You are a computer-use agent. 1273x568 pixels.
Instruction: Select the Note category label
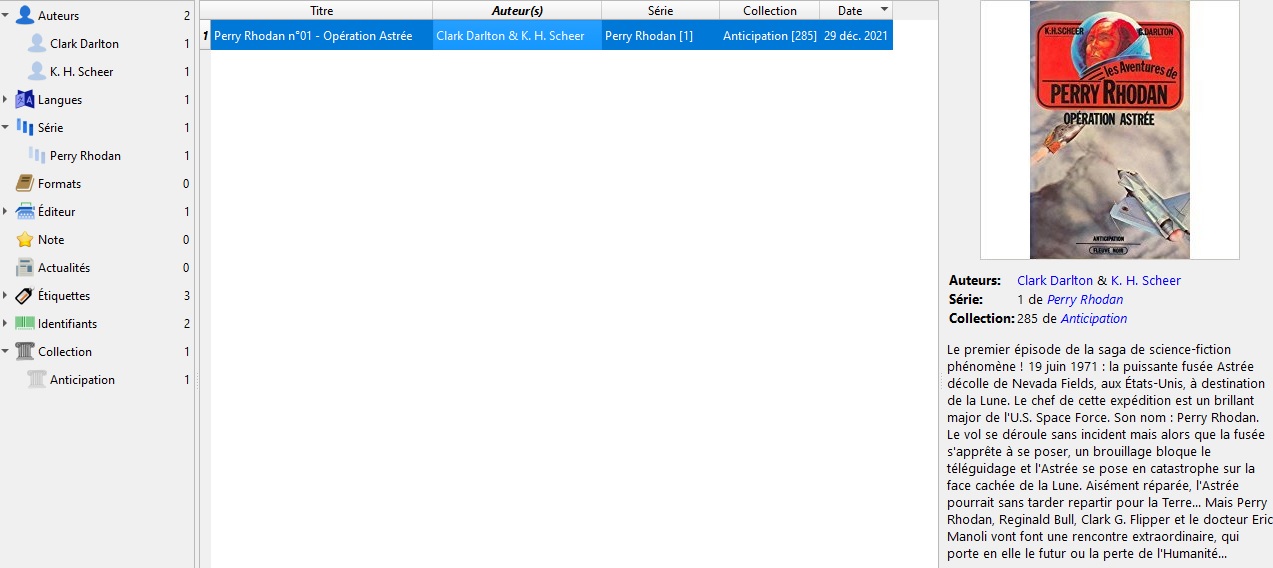pos(51,239)
